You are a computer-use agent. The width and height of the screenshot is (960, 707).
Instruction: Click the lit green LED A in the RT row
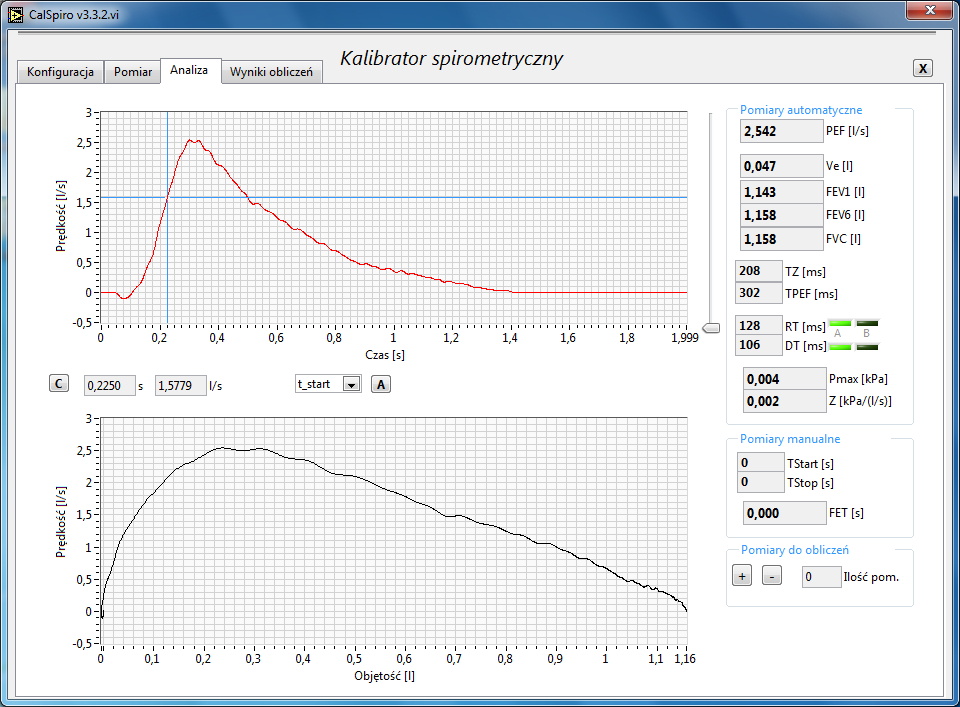(840, 323)
